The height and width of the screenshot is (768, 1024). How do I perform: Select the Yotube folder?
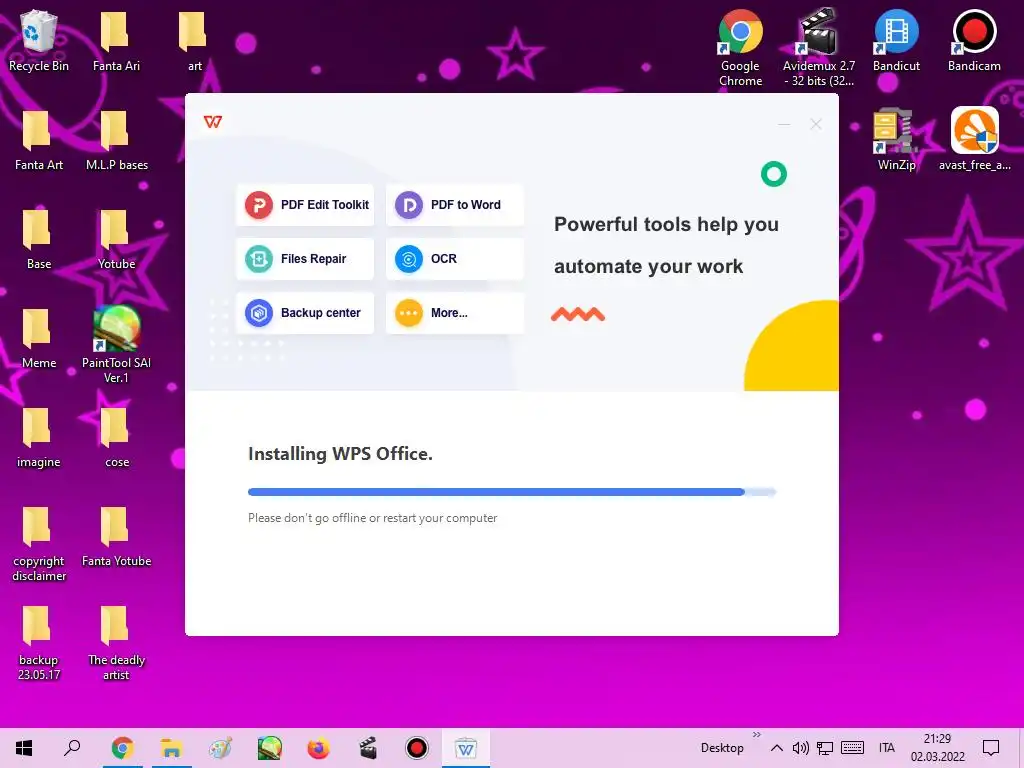click(x=116, y=239)
